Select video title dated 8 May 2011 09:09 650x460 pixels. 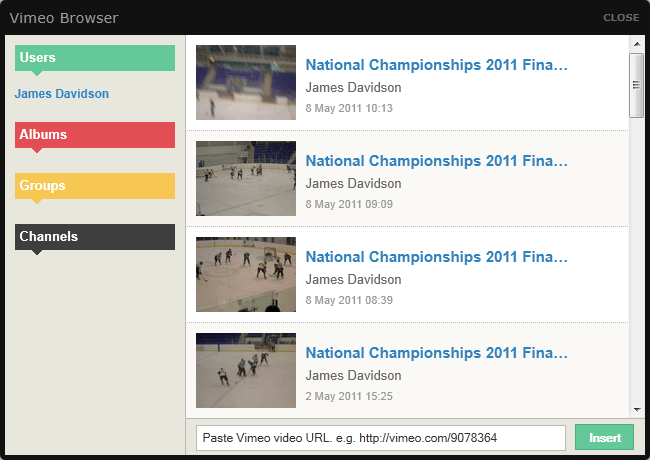click(x=436, y=161)
